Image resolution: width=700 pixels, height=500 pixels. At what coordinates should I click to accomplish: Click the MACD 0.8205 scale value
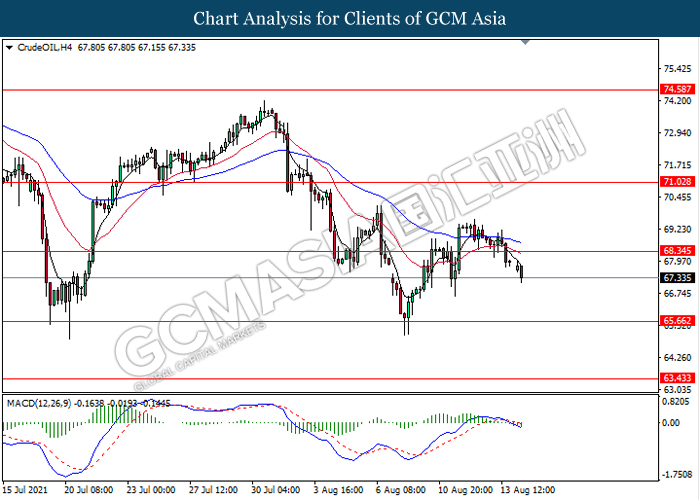click(677, 402)
